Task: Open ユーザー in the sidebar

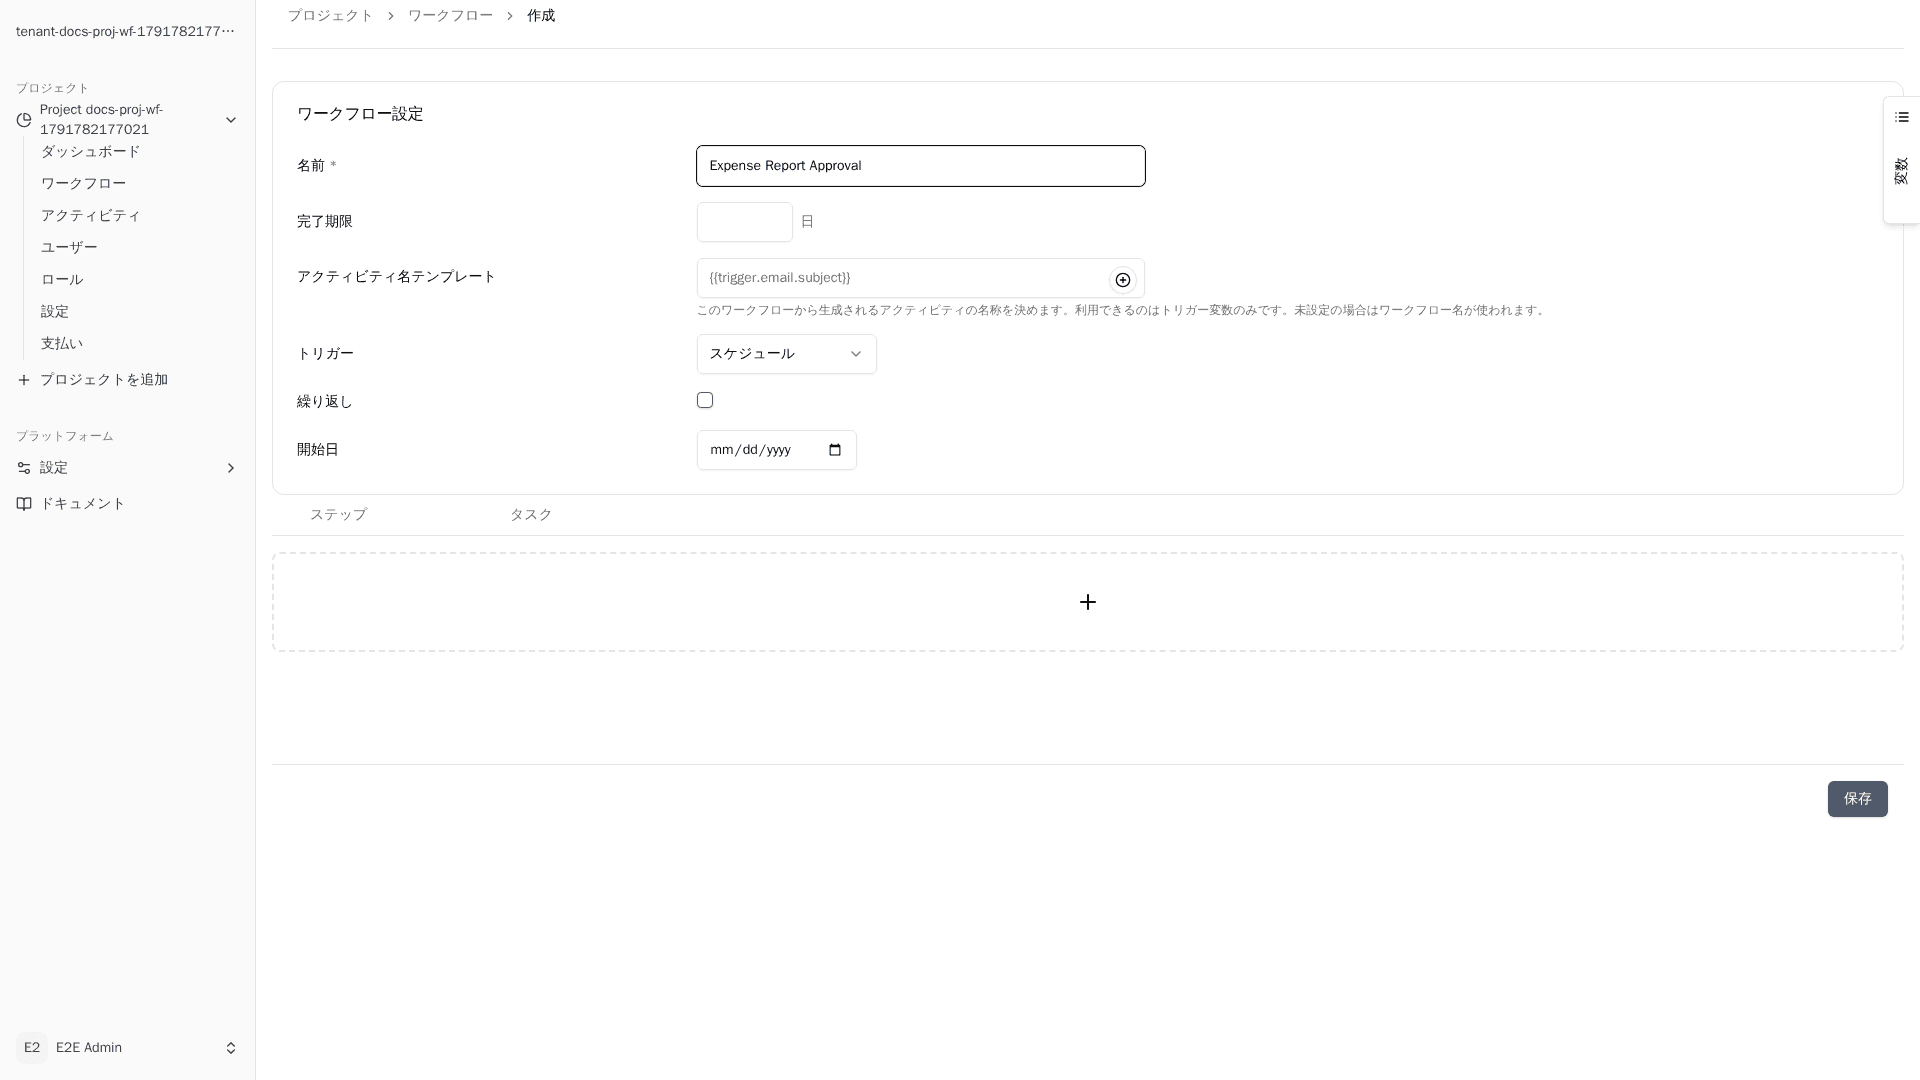Action: (x=69, y=248)
